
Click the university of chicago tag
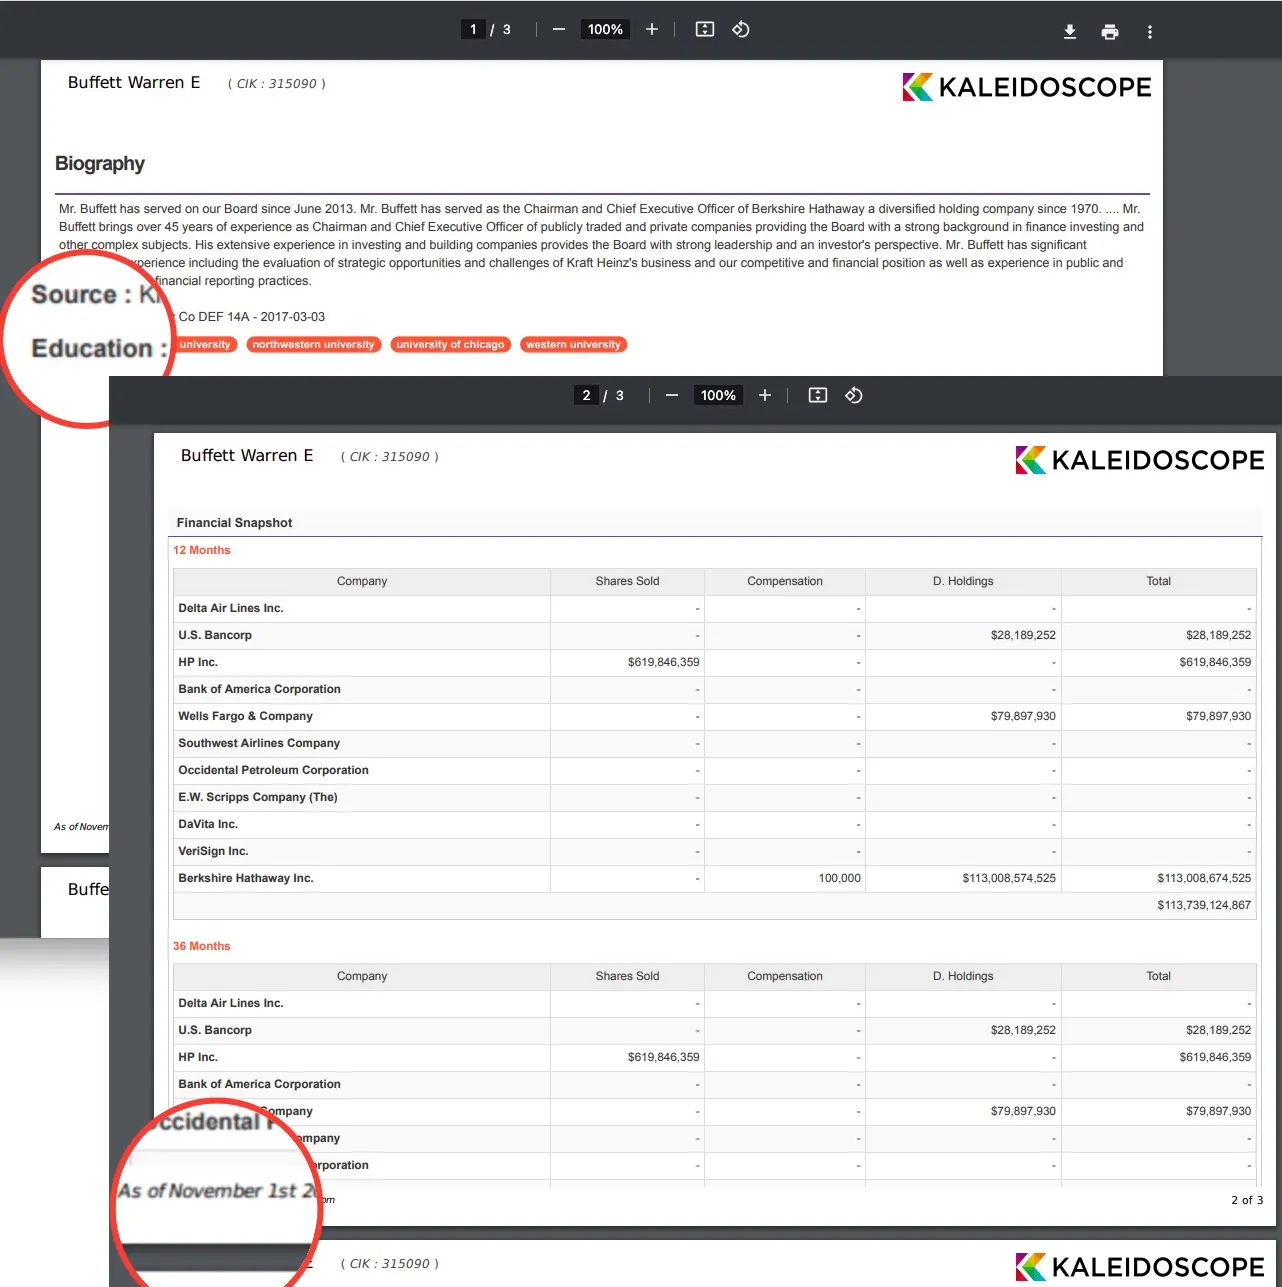click(x=451, y=345)
